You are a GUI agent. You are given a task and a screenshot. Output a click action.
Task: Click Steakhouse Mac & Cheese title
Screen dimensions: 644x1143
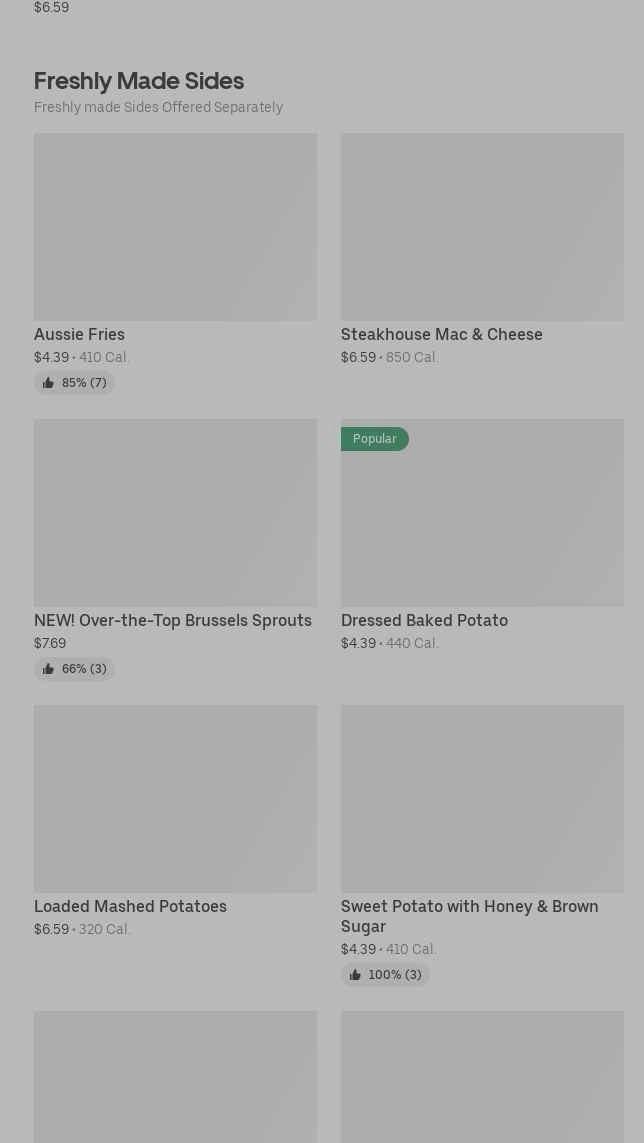pos(442,335)
